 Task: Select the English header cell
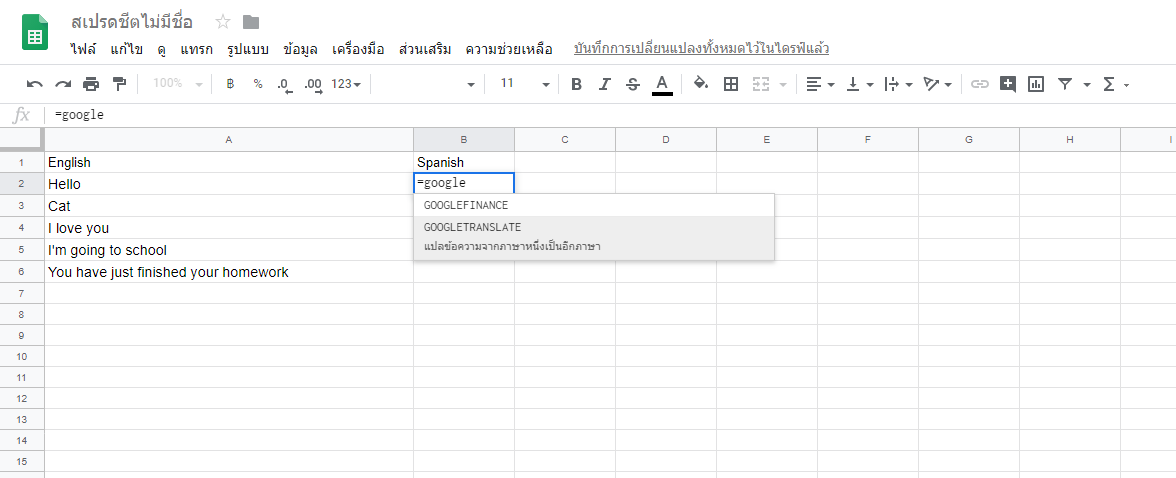229,162
